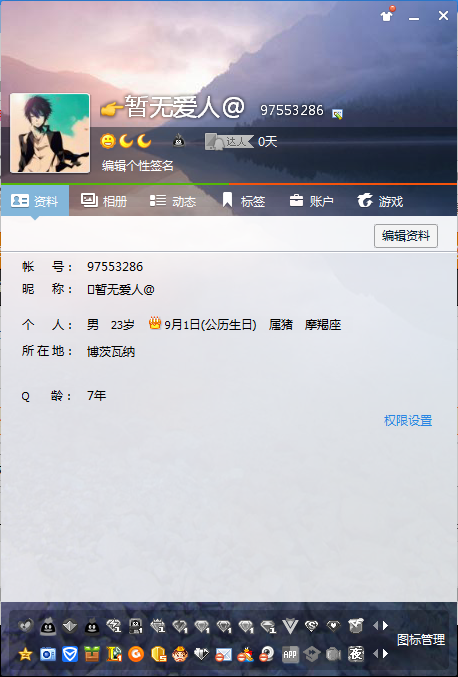Click the gray V VIP icon

point(290,626)
